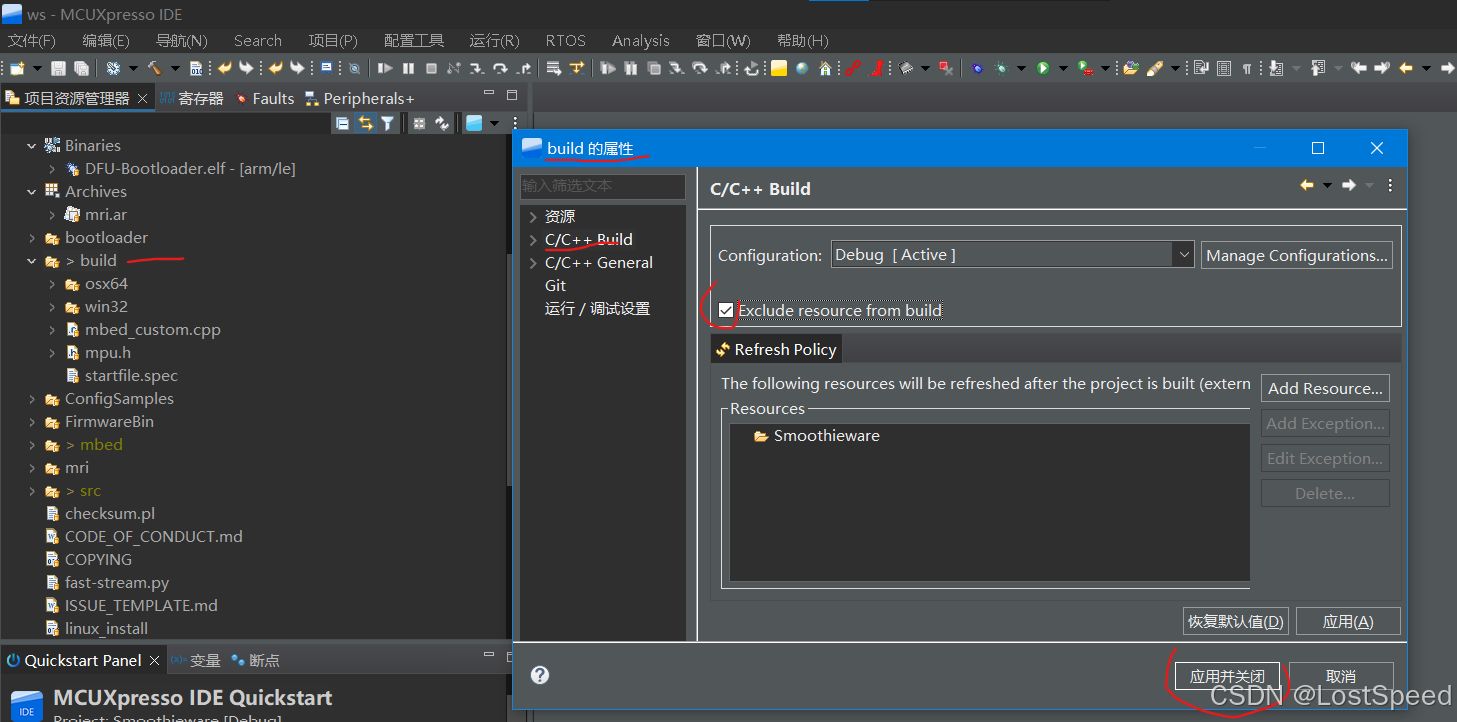Select Git in properties tree
This screenshot has height=722, width=1457.
[x=555, y=286]
